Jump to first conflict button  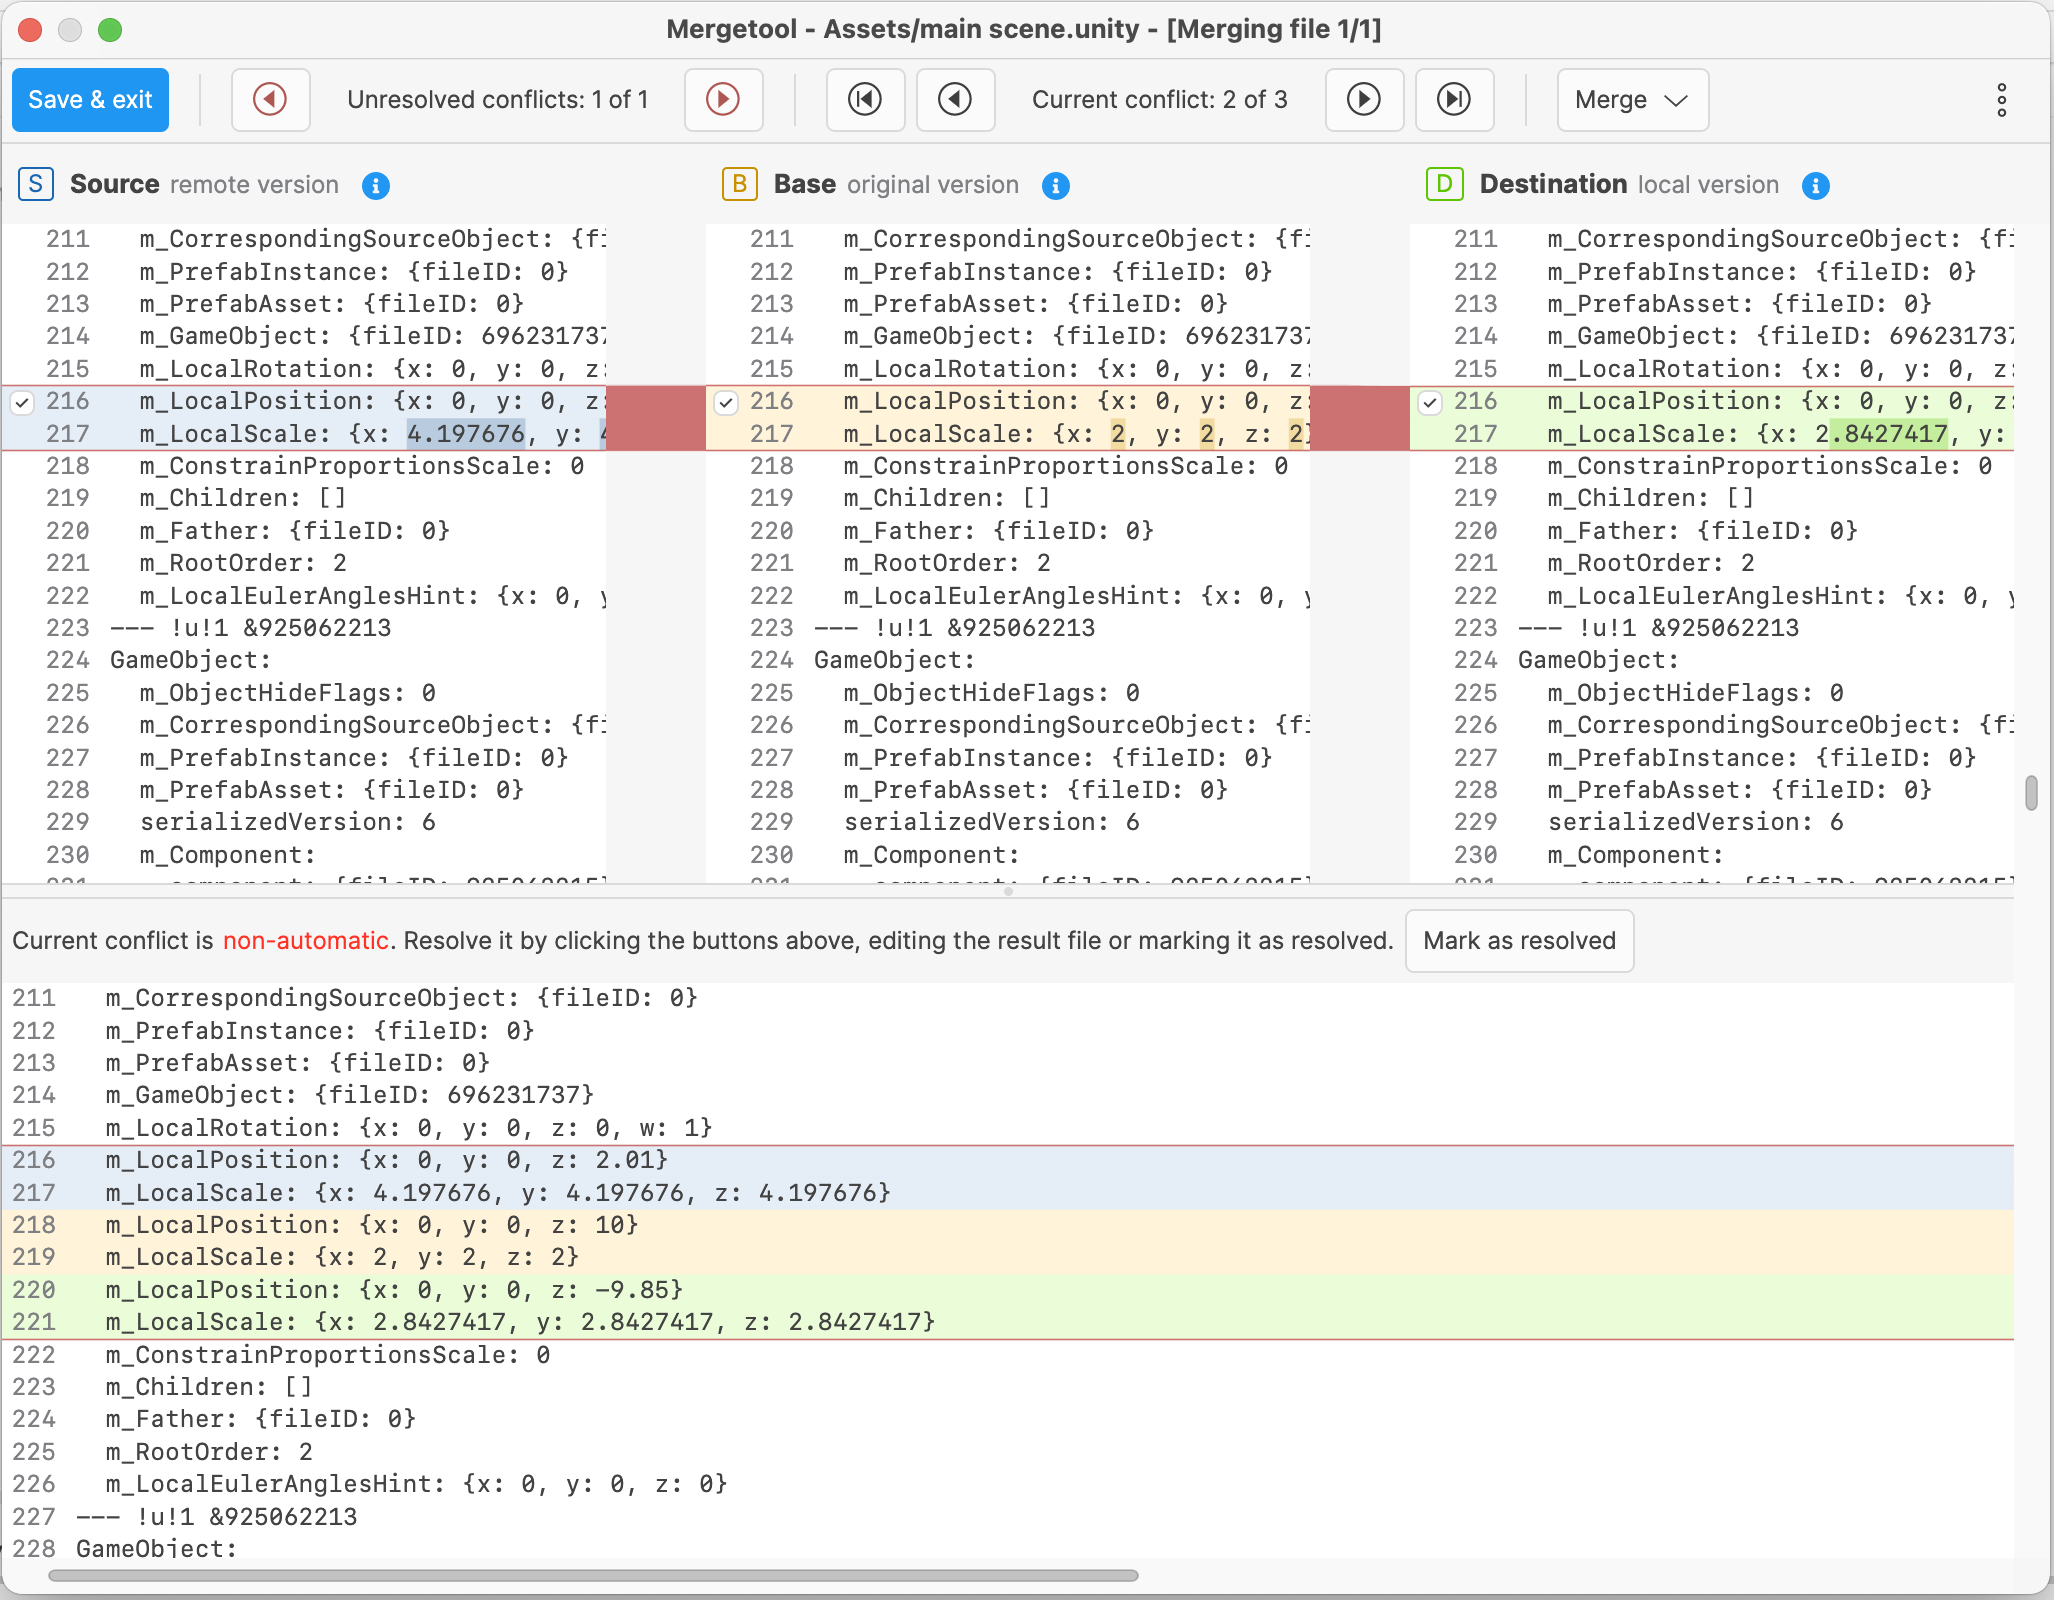click(x=865, y=99)
